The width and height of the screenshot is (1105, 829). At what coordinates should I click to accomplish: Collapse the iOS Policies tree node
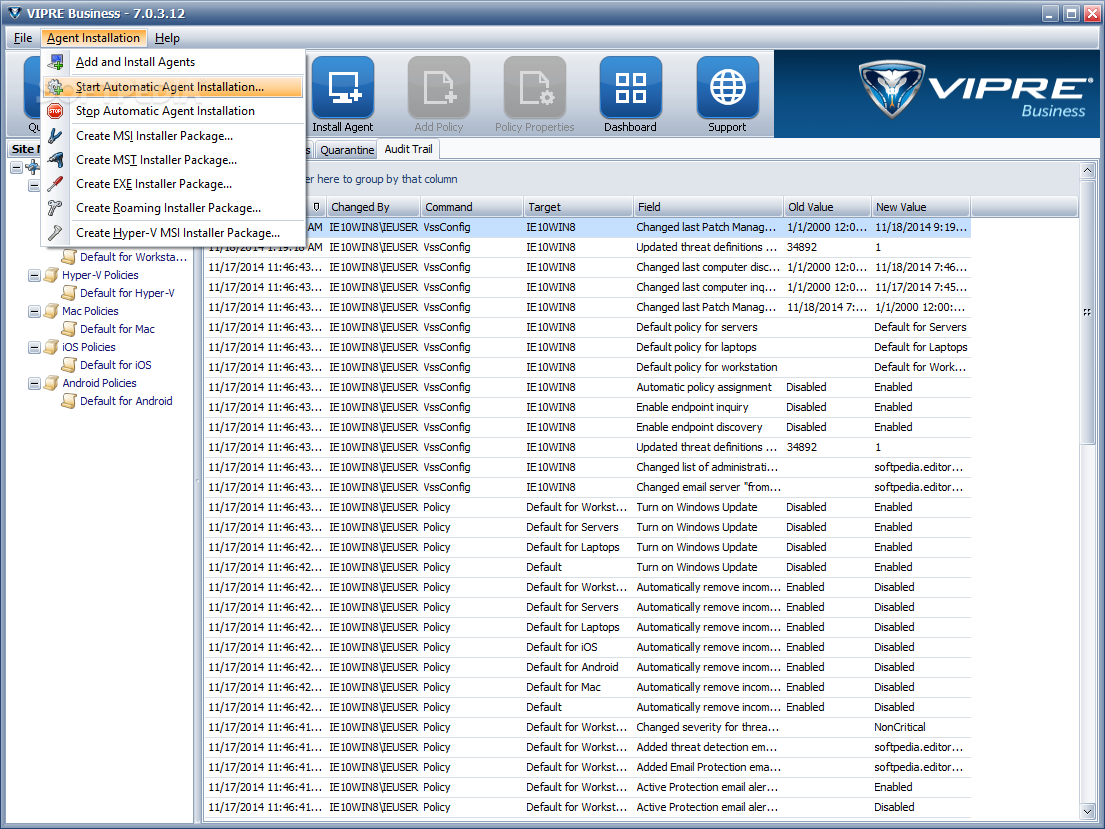tap(34, 348)
